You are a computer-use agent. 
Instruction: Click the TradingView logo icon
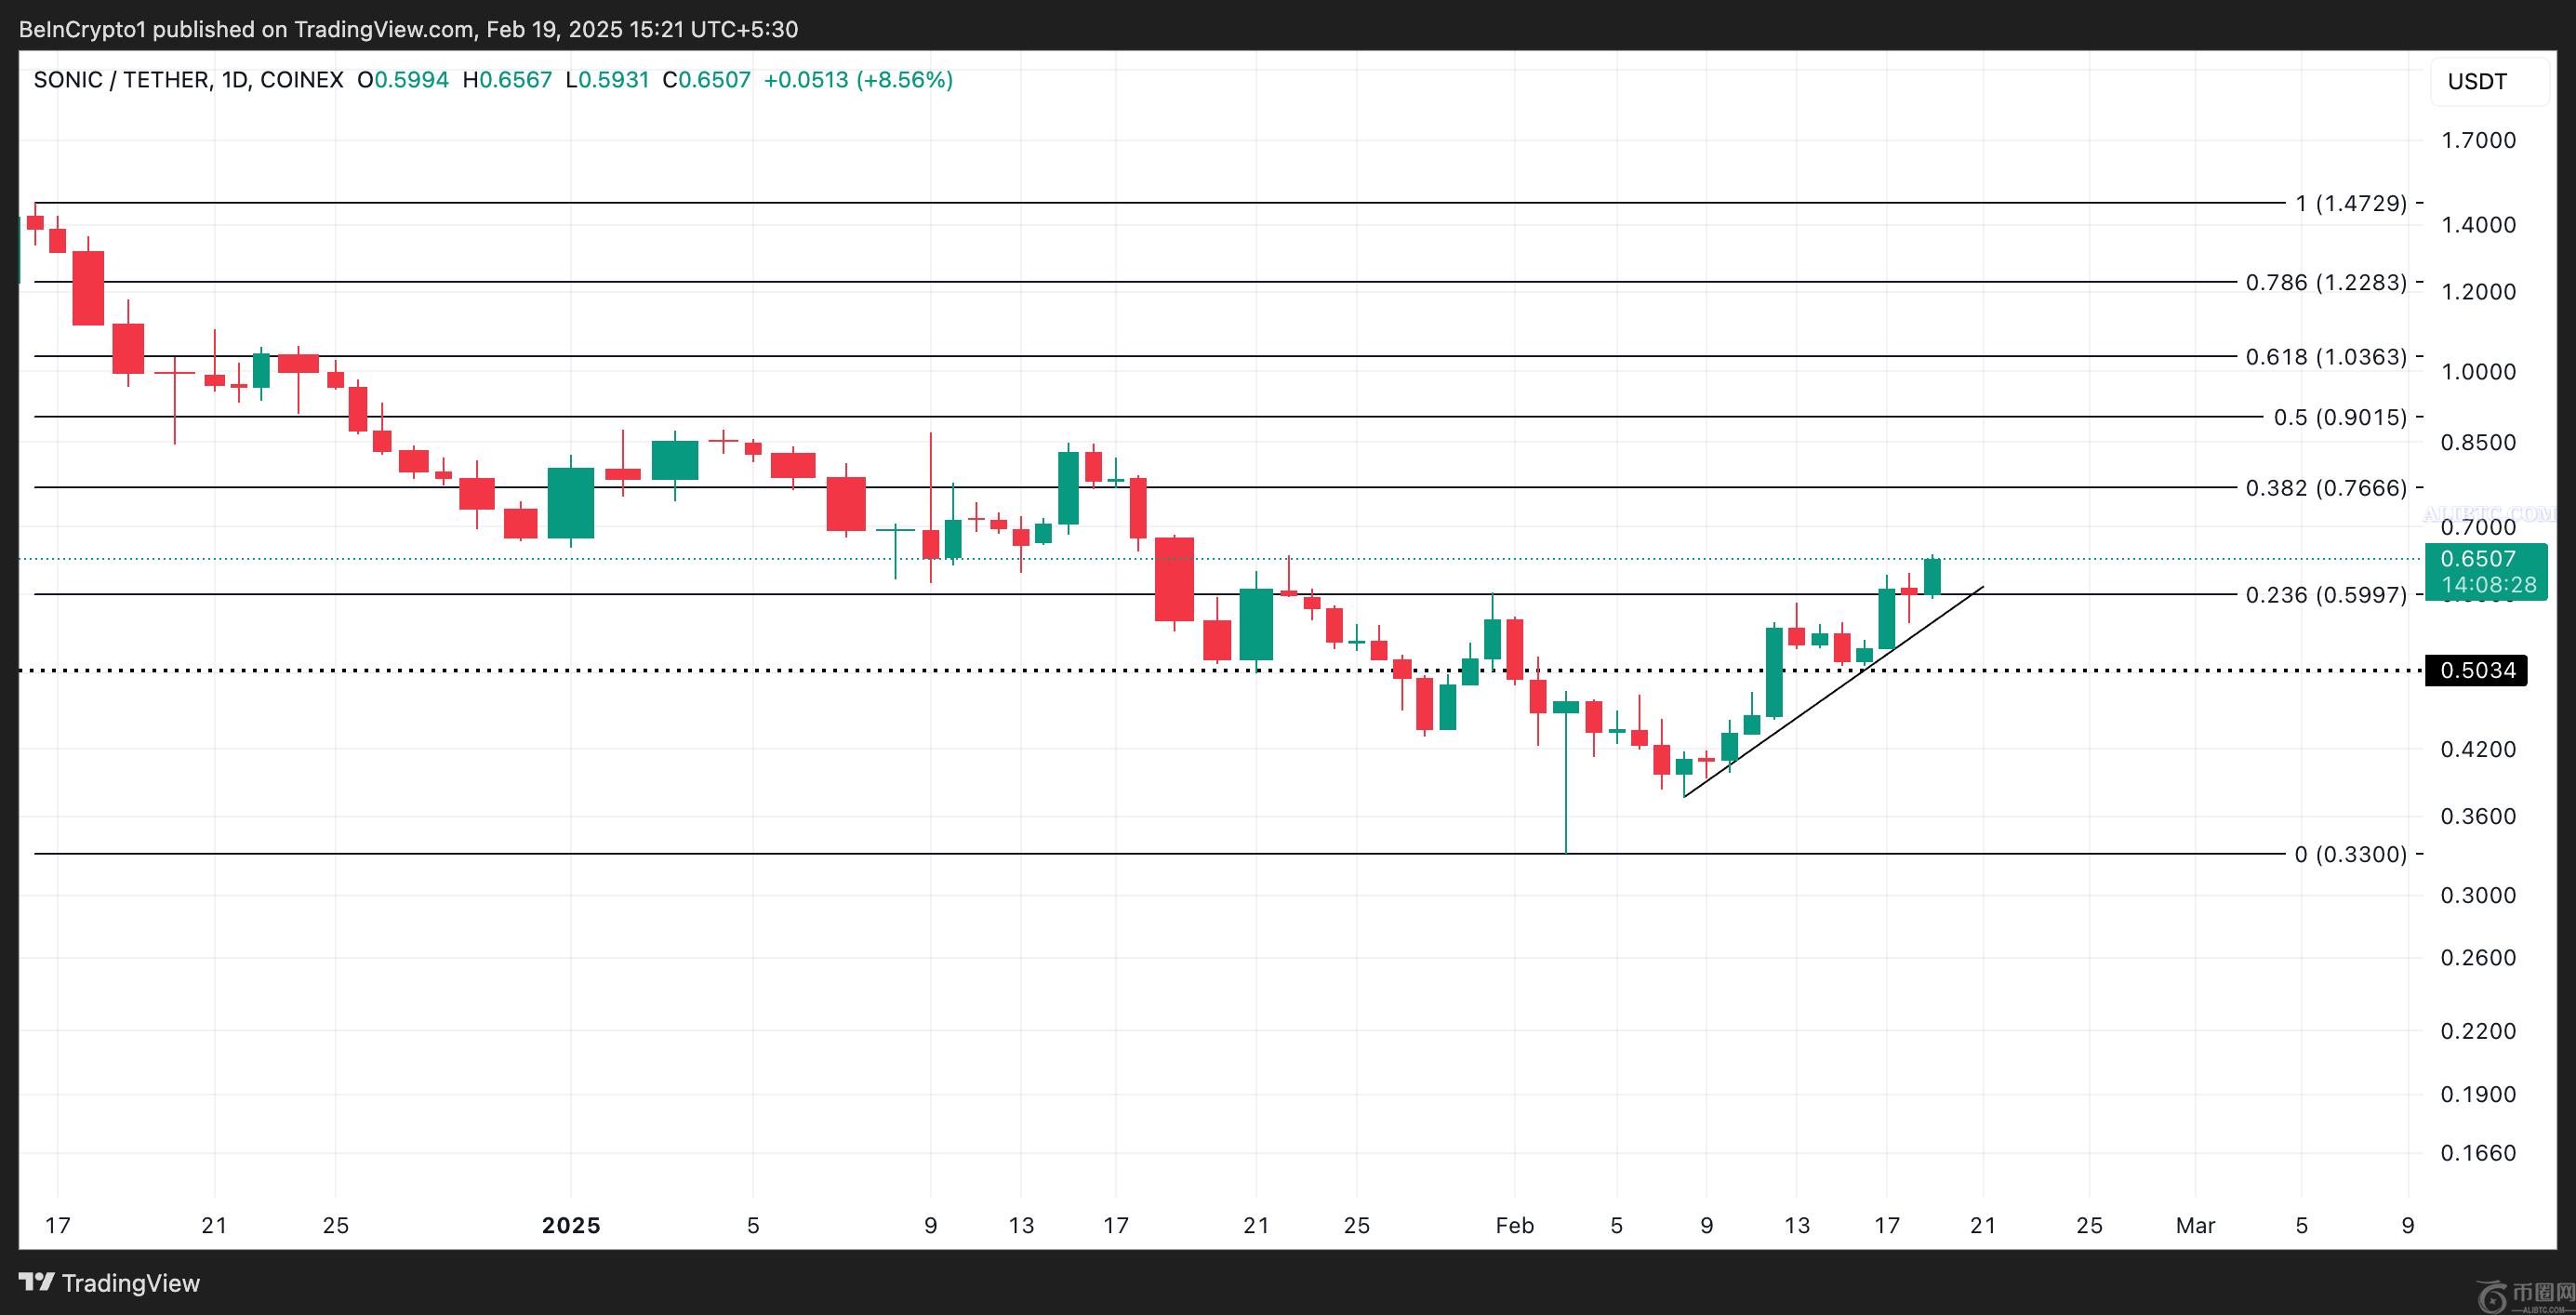pos(36,1282)
